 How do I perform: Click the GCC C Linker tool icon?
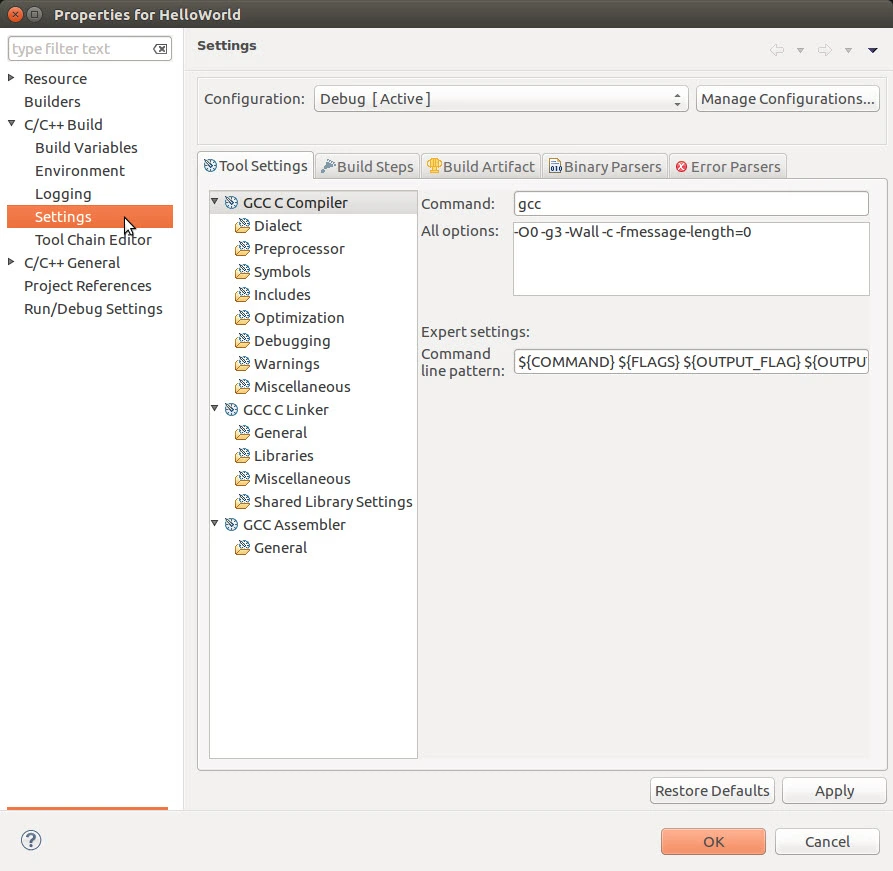(x=231, y=410)
